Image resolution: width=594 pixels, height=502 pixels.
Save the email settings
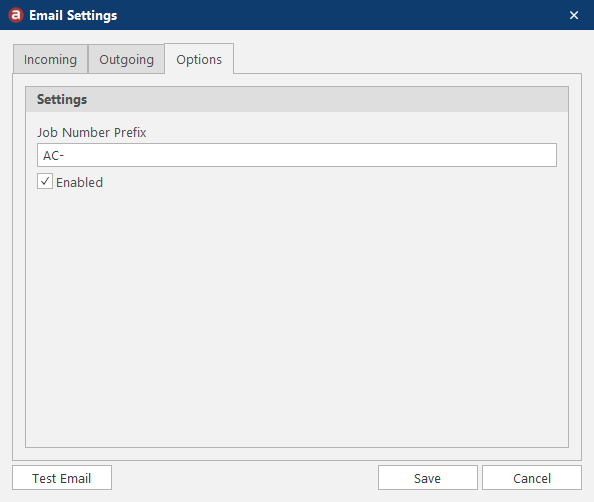point(427,478)
